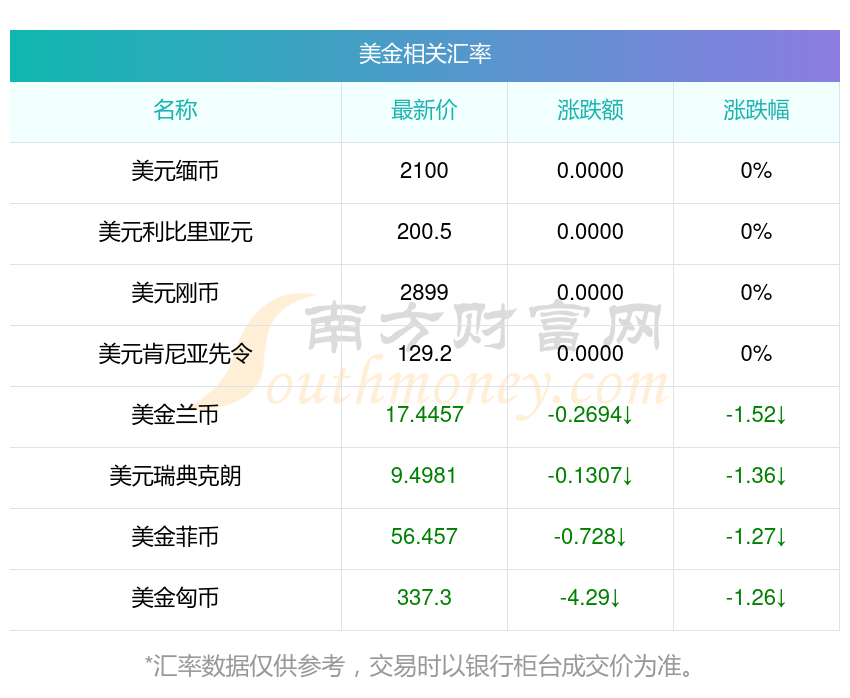850x698 pixels.
Task: Click the latest price 9.4981
Action: point(424,476)
